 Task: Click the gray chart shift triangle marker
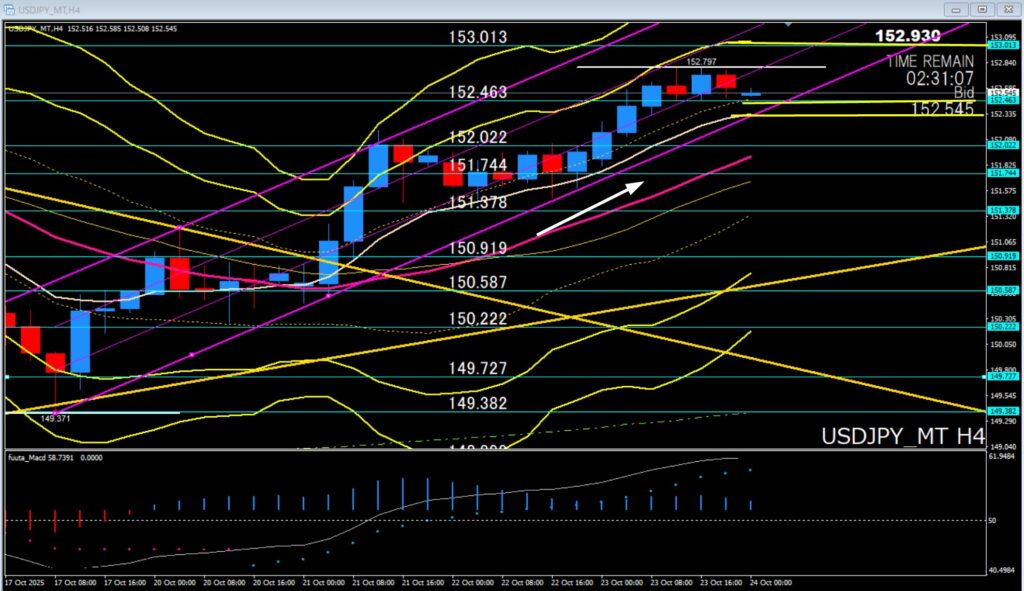tap(789, 24)
